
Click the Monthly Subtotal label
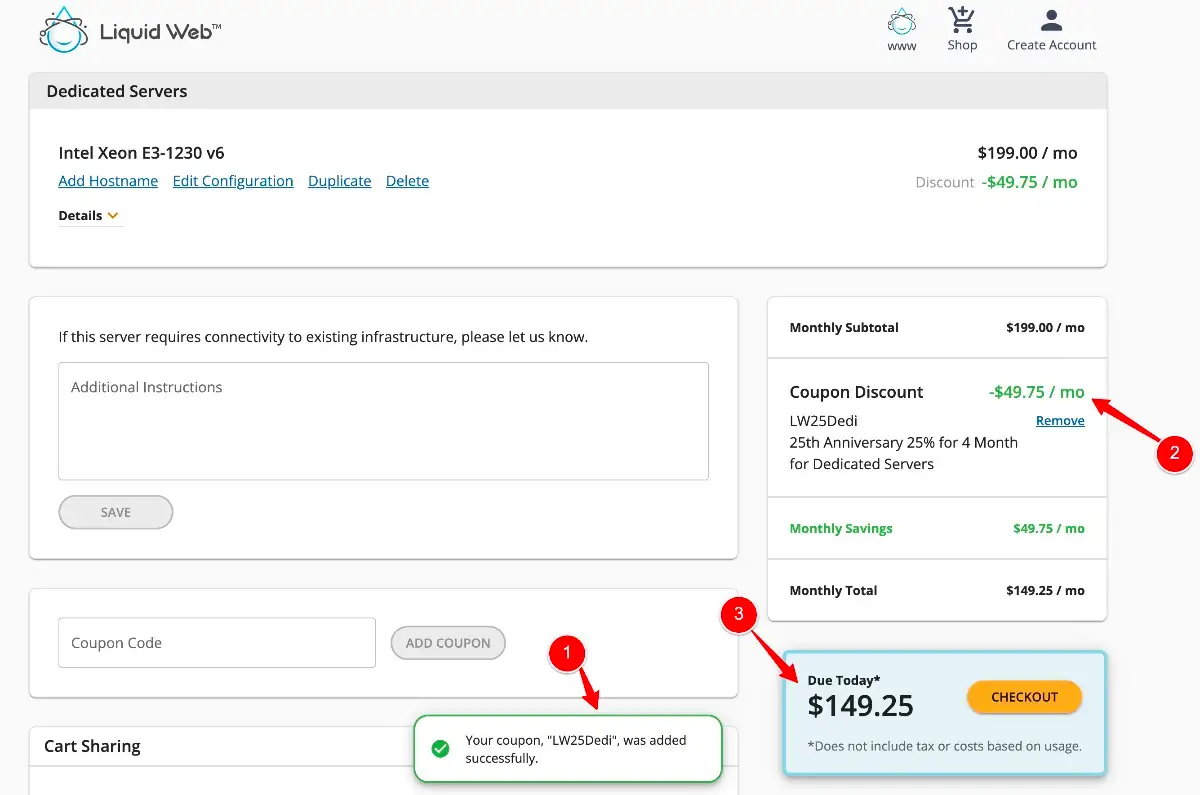(x=844, y=327)
